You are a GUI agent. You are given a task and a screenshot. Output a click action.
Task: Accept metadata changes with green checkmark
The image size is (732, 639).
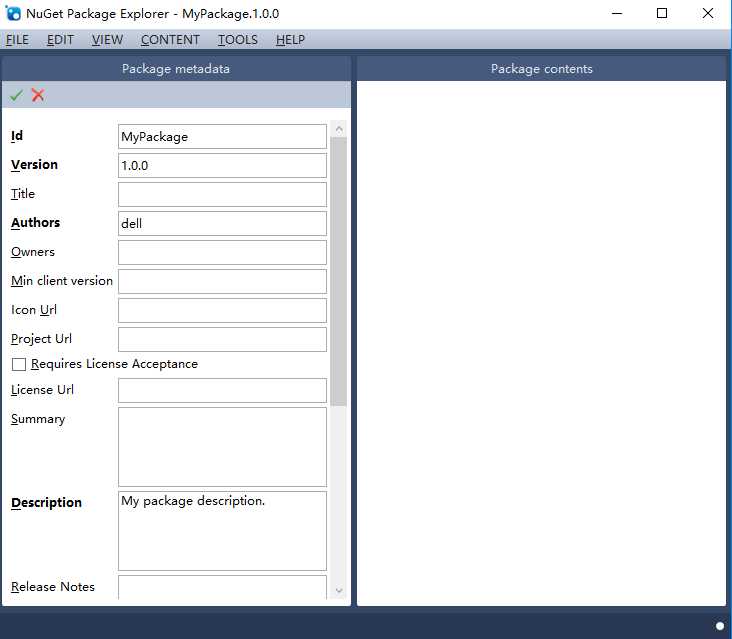pyautogui.click(x=16, y=95)
